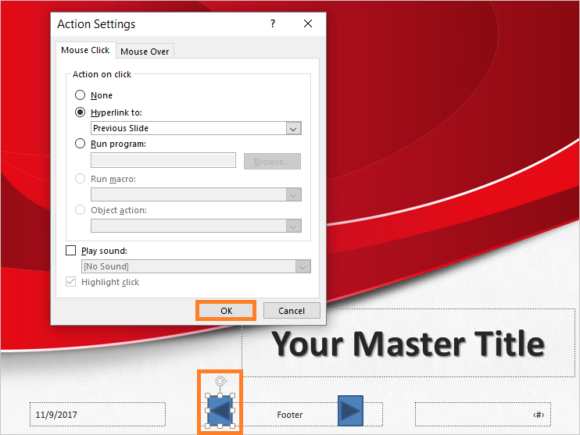
Task: Open the No Sound dropdown arrow
Action: point(303,266)
